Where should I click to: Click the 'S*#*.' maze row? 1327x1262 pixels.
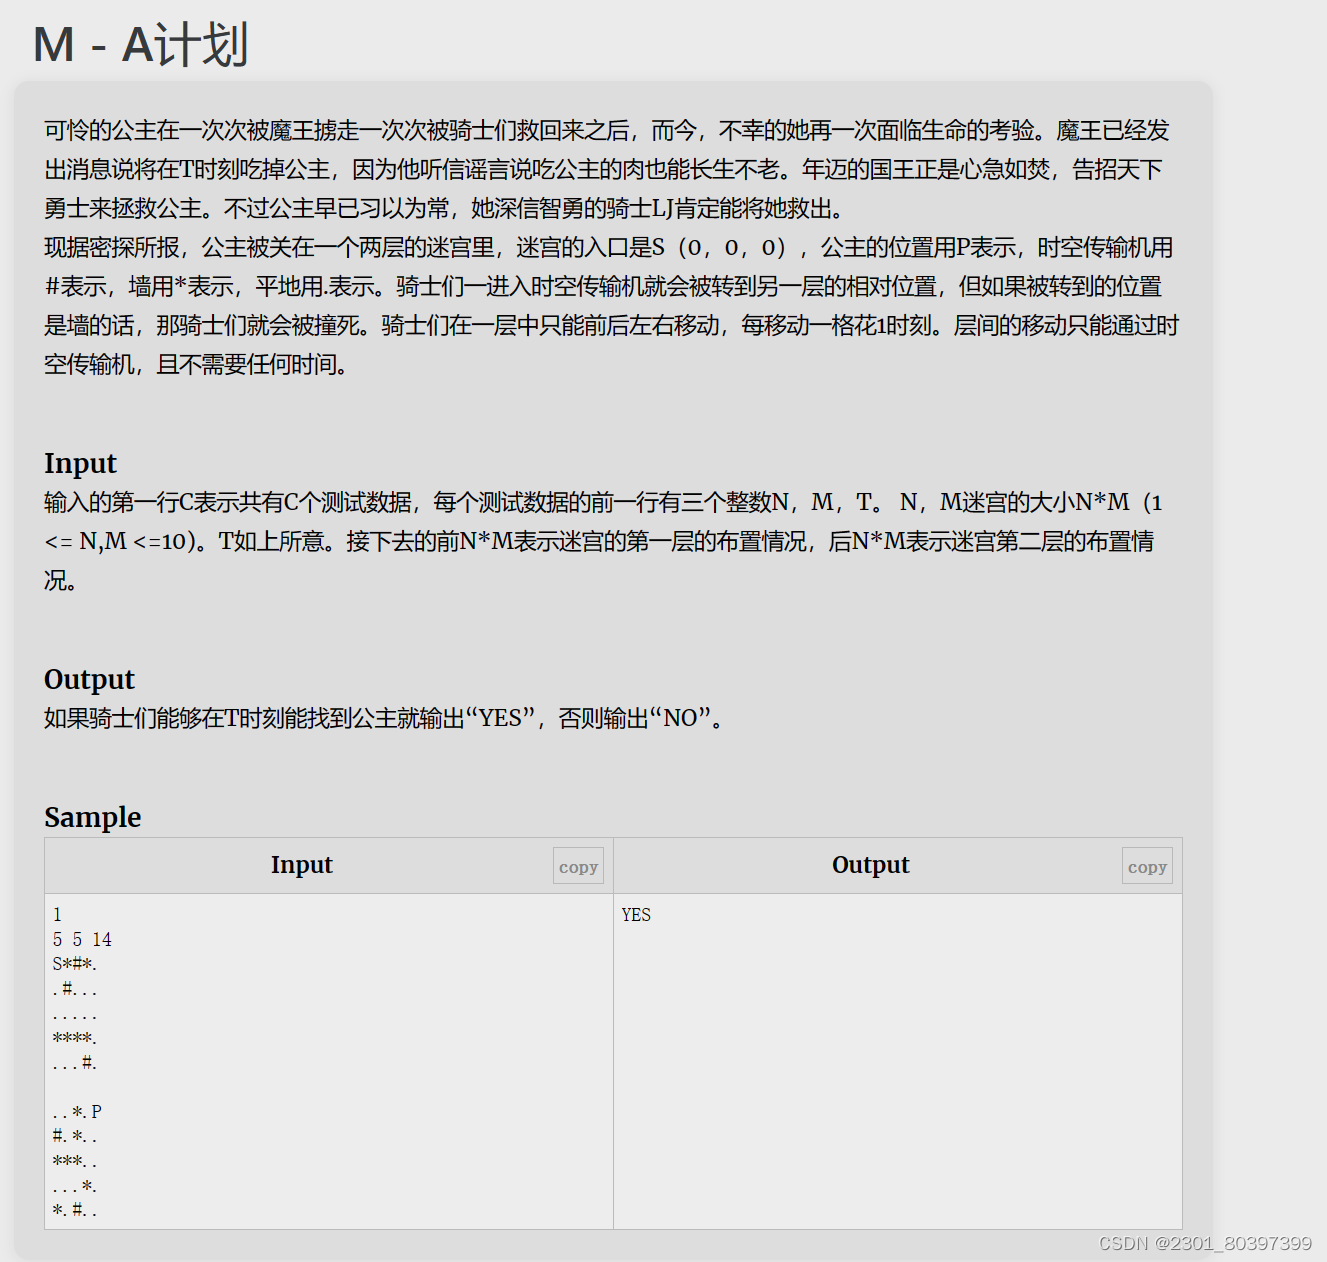point(75,964)
